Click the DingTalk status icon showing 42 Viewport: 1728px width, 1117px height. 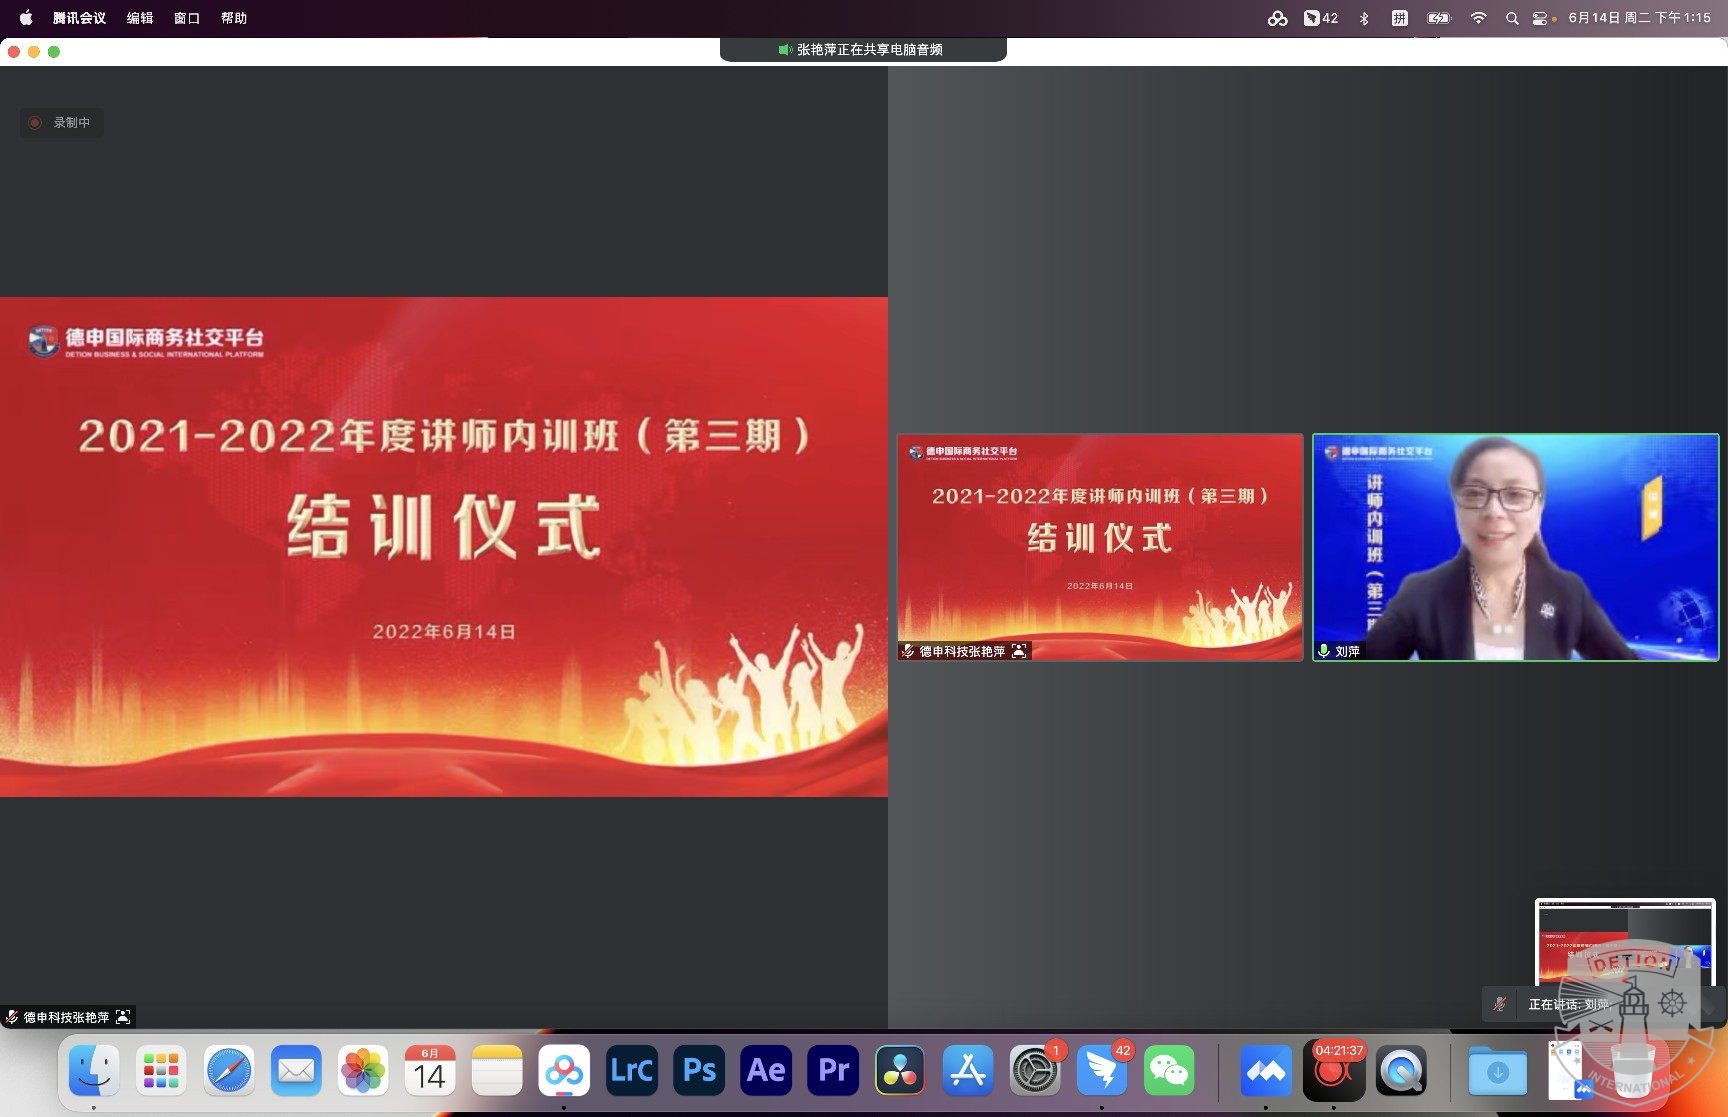[1320, 18]
